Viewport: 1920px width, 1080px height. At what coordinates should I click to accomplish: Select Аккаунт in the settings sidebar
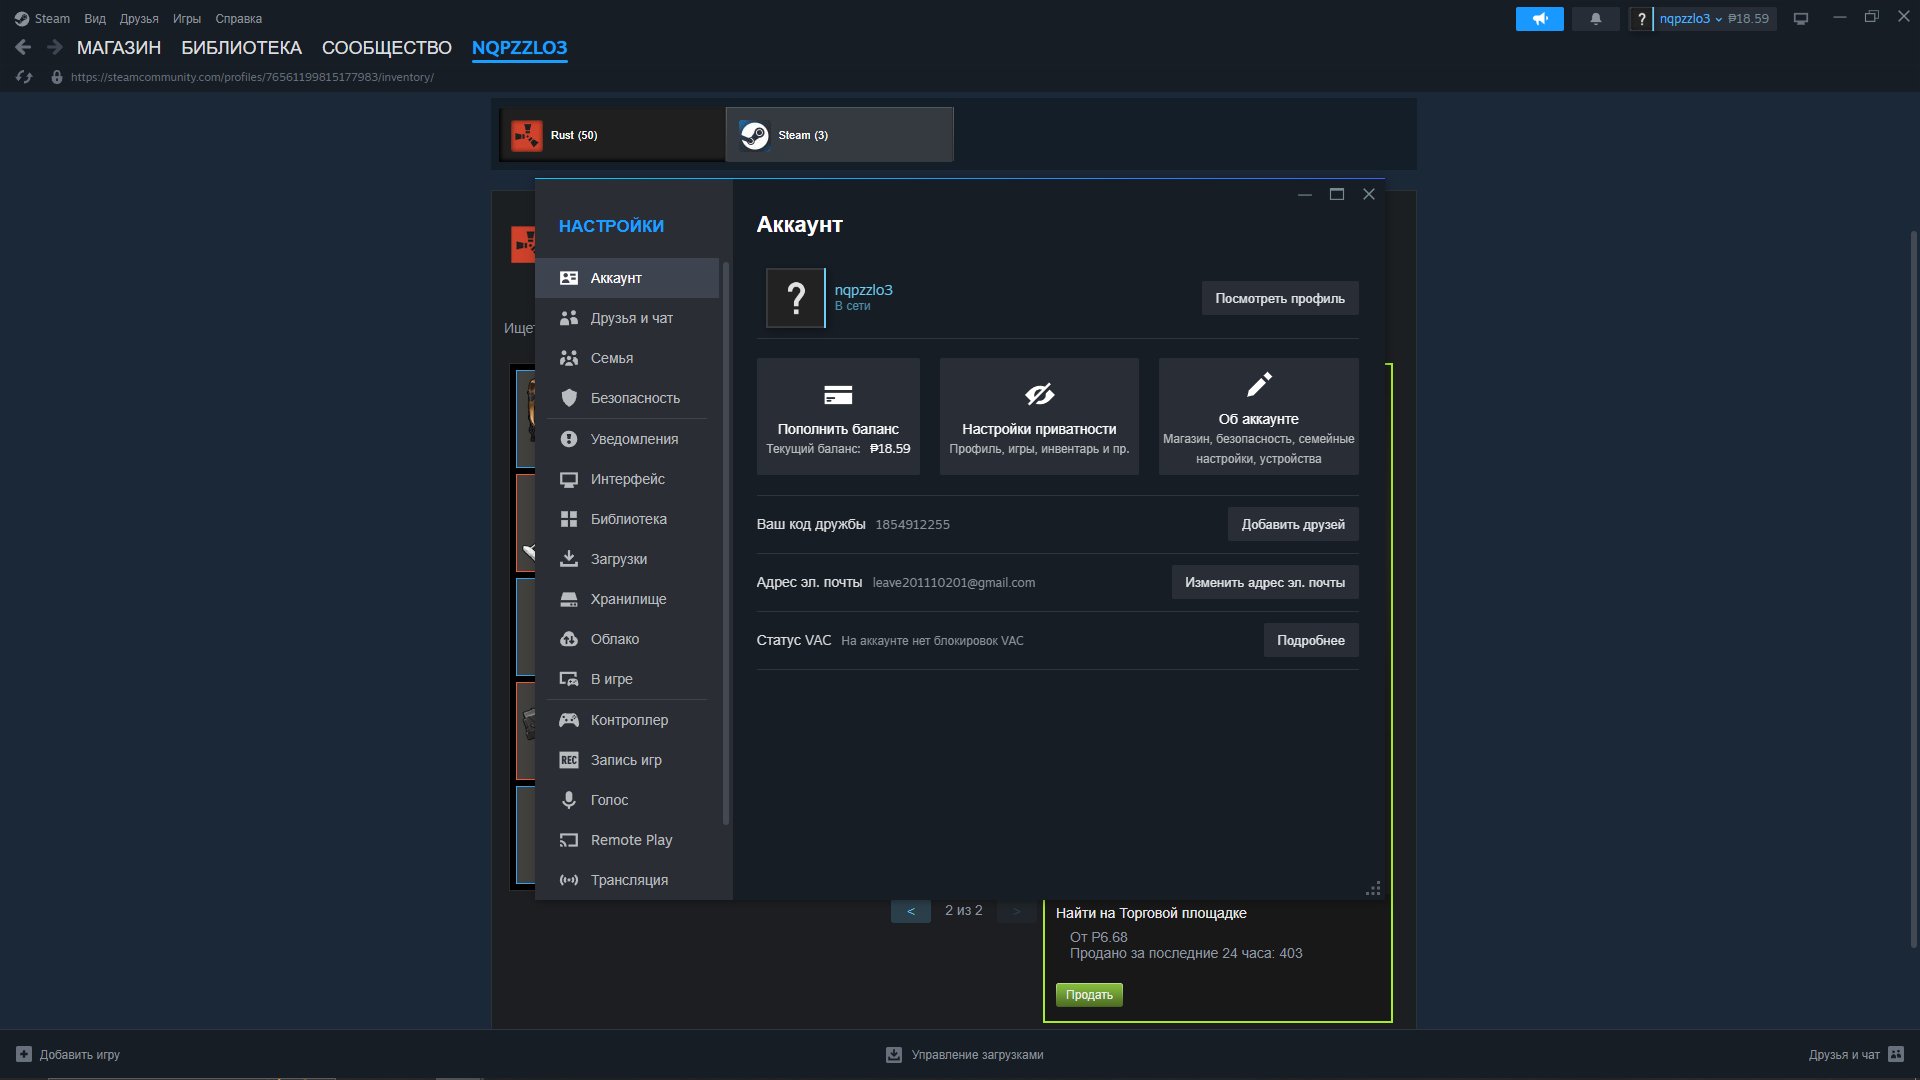627,278
